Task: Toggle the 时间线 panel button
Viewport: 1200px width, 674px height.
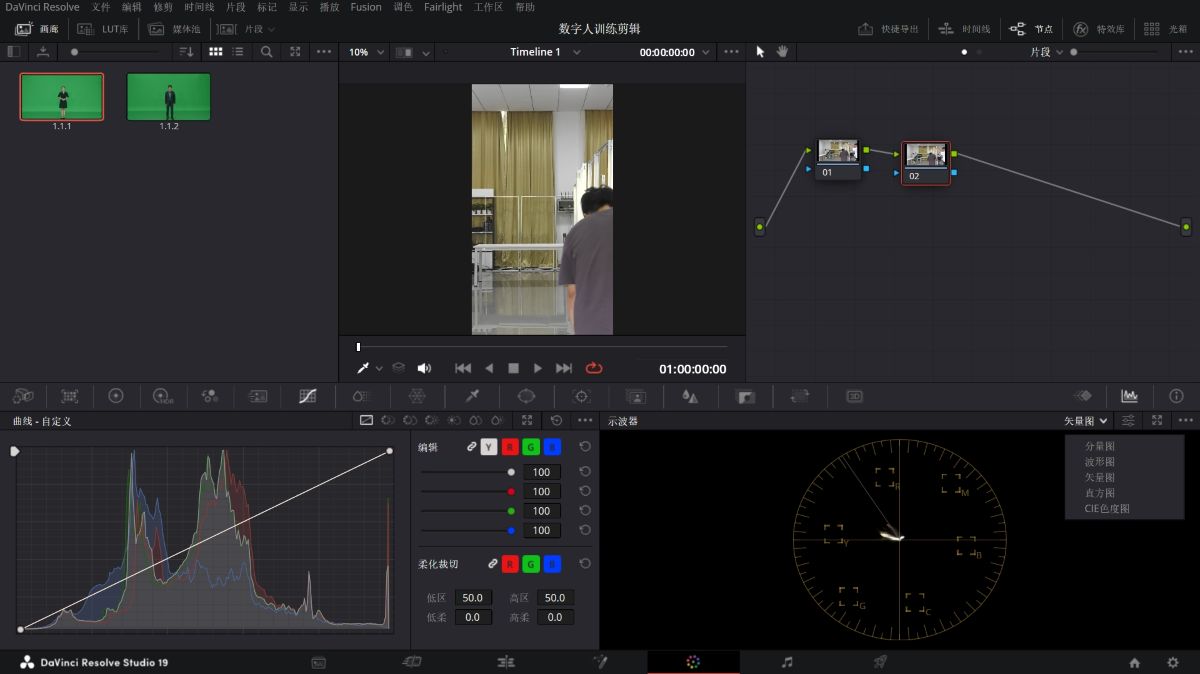Action: 964,29
